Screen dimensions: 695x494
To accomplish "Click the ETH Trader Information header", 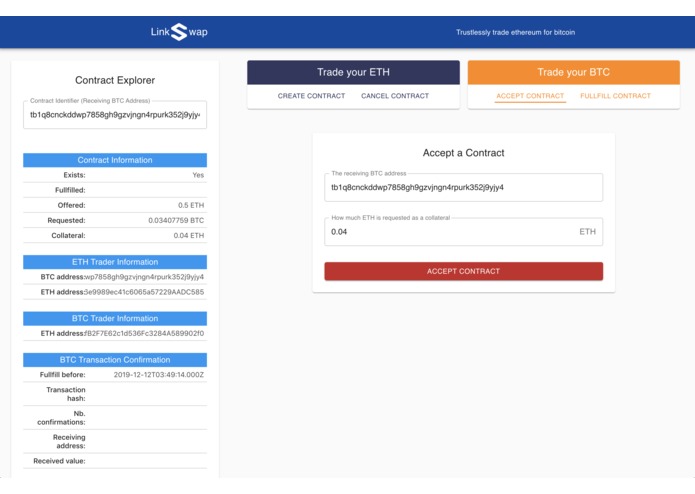I will point(115,262).
